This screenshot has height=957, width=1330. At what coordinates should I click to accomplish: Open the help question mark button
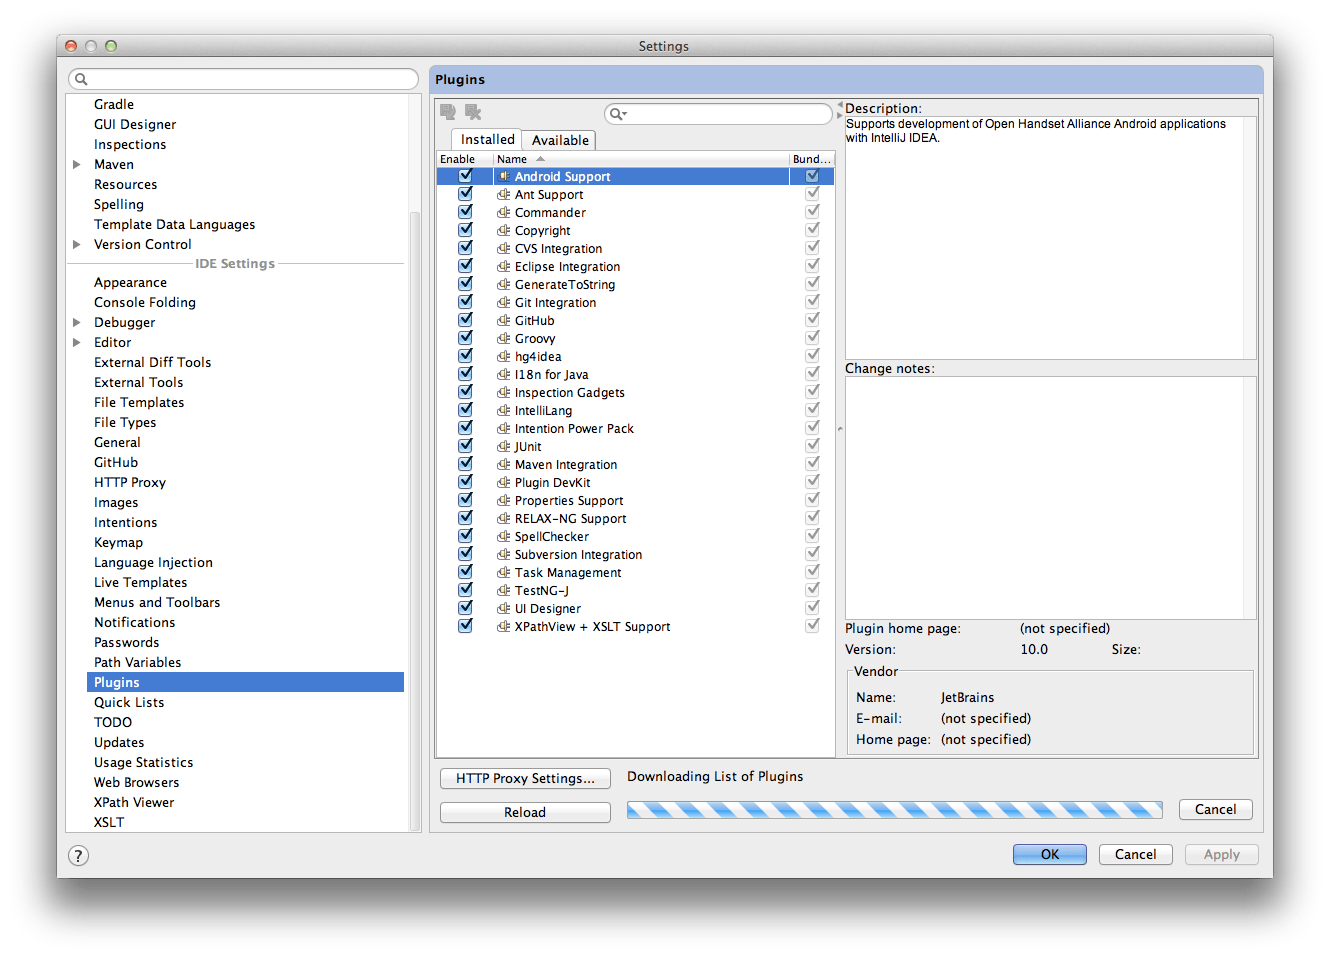click(78, 855)
